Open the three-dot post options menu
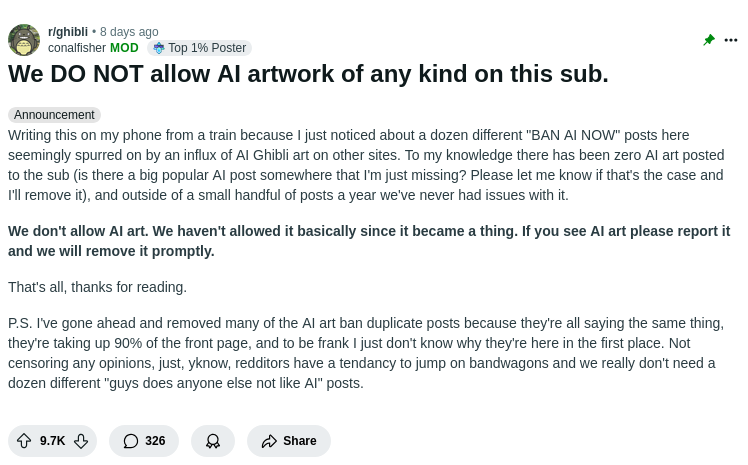 click(730, 40)
